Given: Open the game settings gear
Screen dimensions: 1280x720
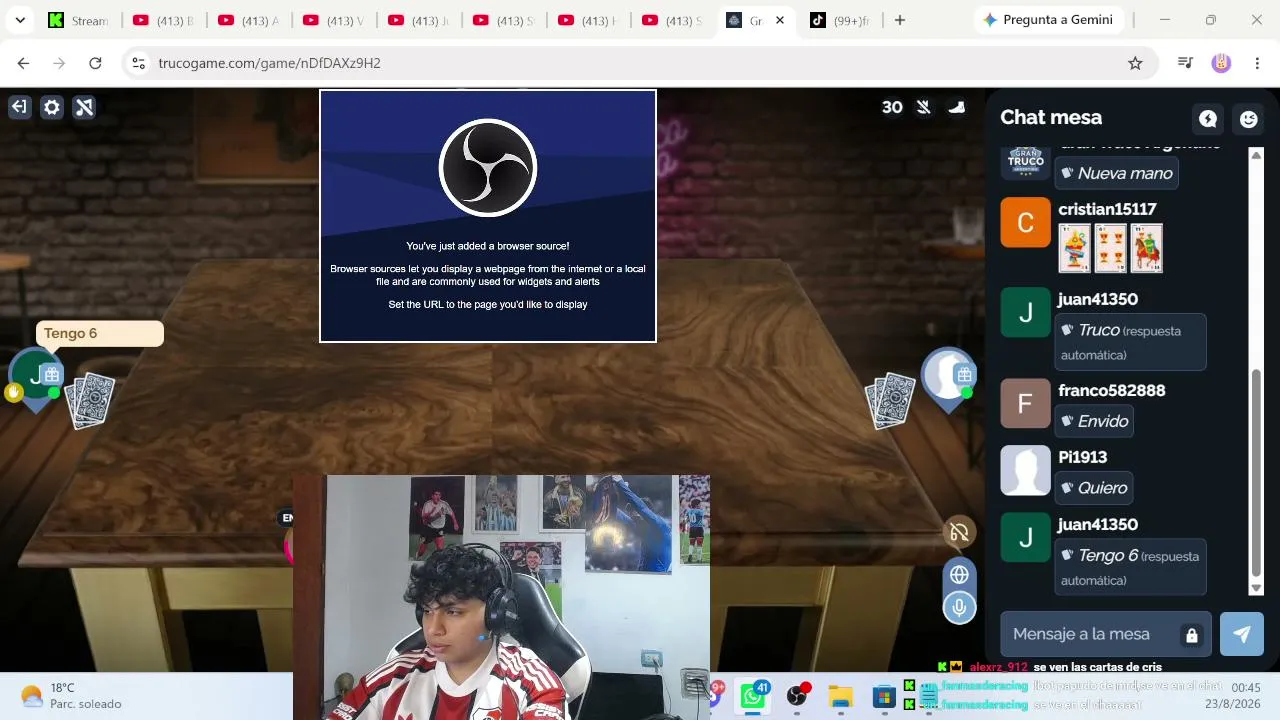Looking at the screenshot, I should pyautogui.click(x=52, y=107).
